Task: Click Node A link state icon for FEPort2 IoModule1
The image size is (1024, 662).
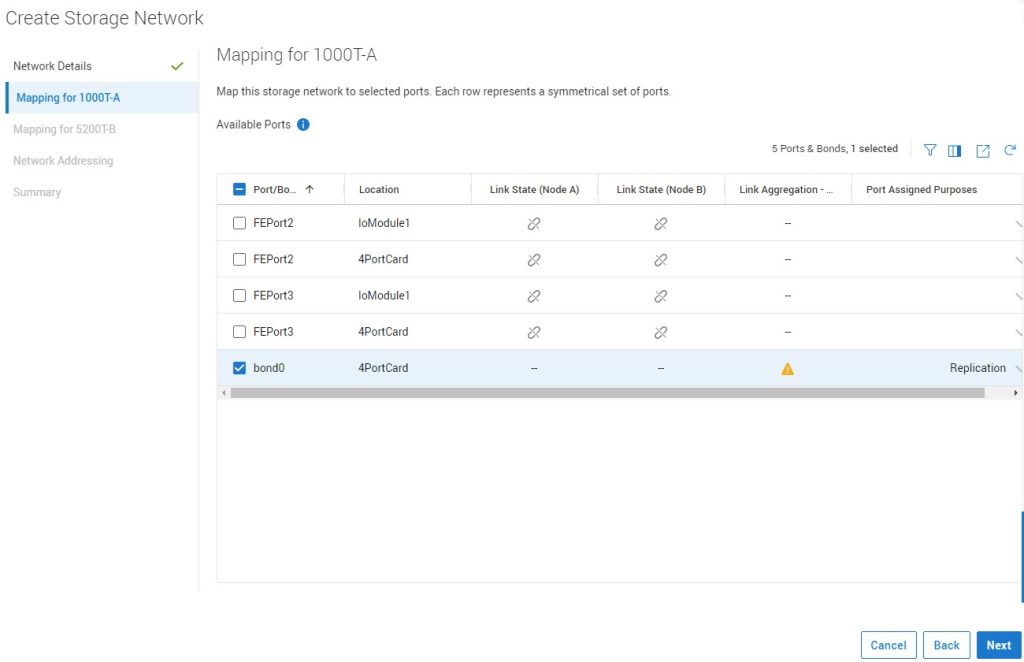Action: click(534, 224)
